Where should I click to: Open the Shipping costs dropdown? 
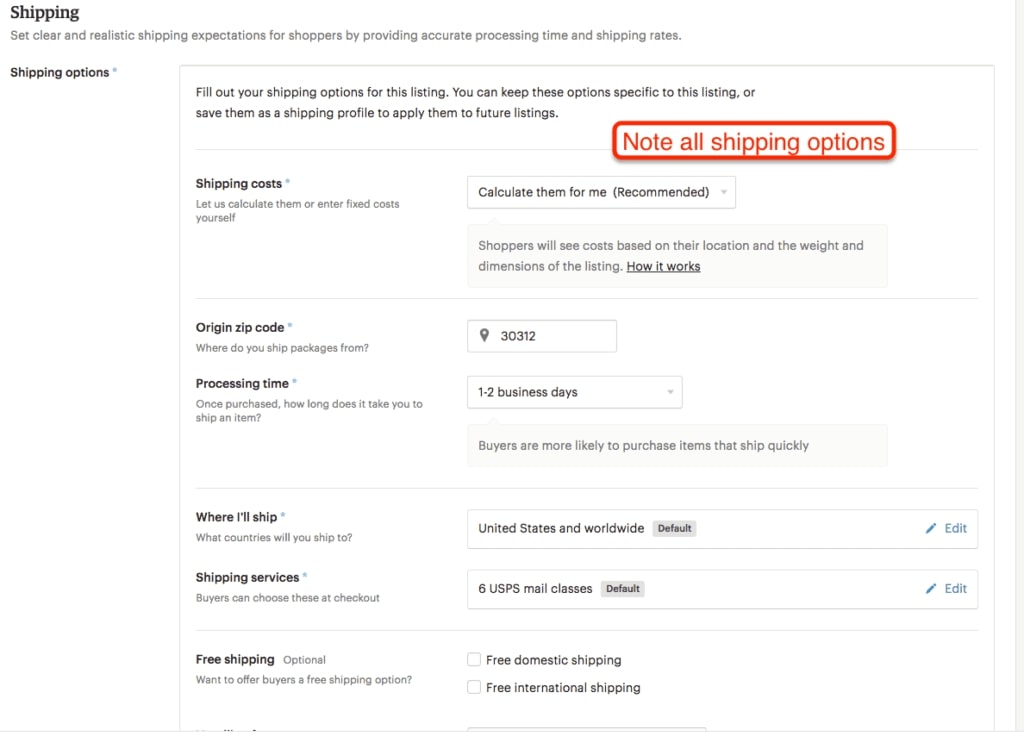[x=601, y=192]
